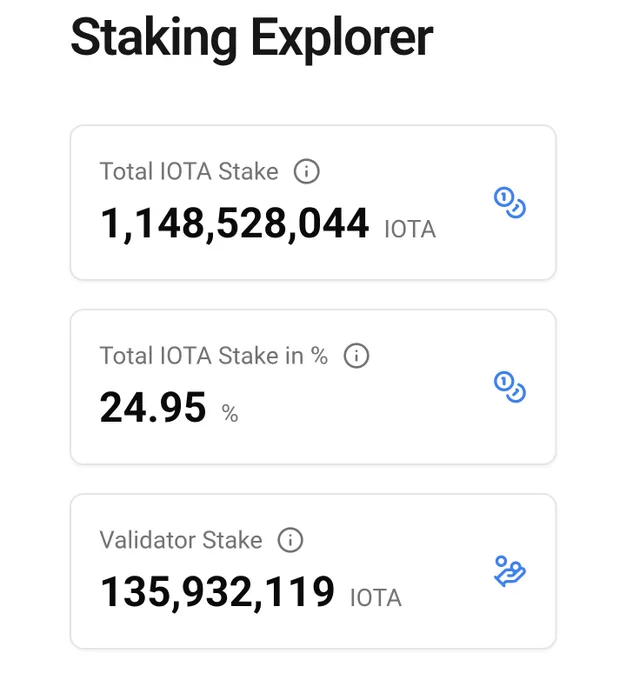The height and width of the screenshot is (680, 626).
Task: Select the Total IOTA Stake in % label
Action: pos(213,356)
